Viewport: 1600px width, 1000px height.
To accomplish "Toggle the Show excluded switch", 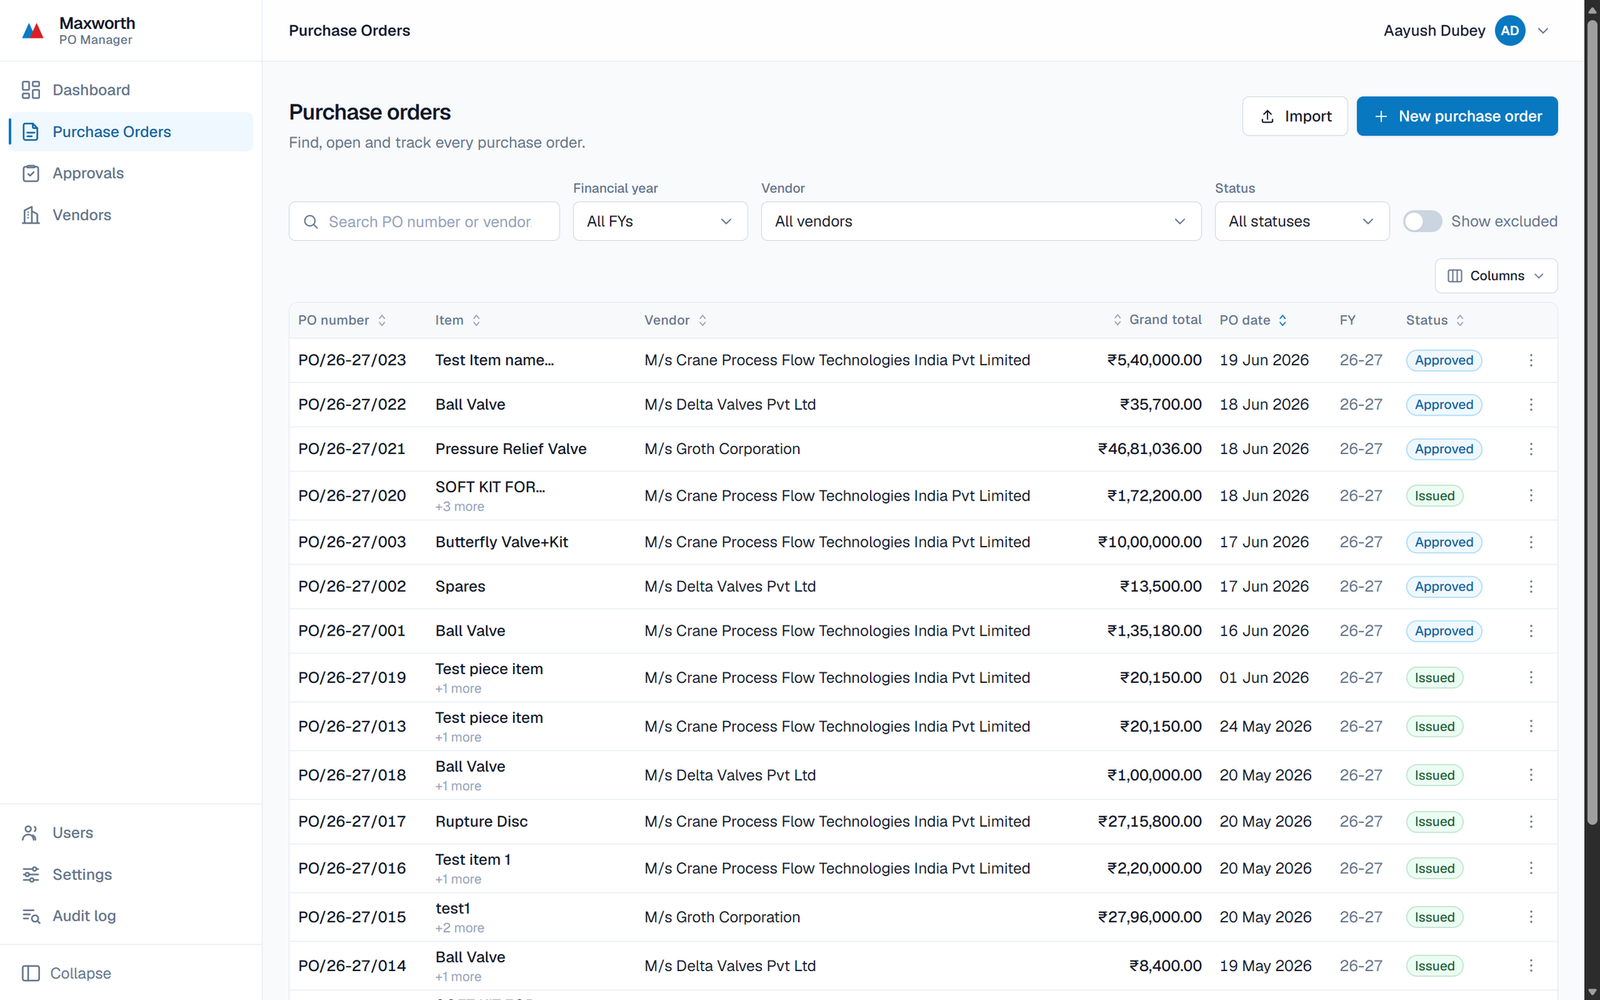I will [1422, 221].
